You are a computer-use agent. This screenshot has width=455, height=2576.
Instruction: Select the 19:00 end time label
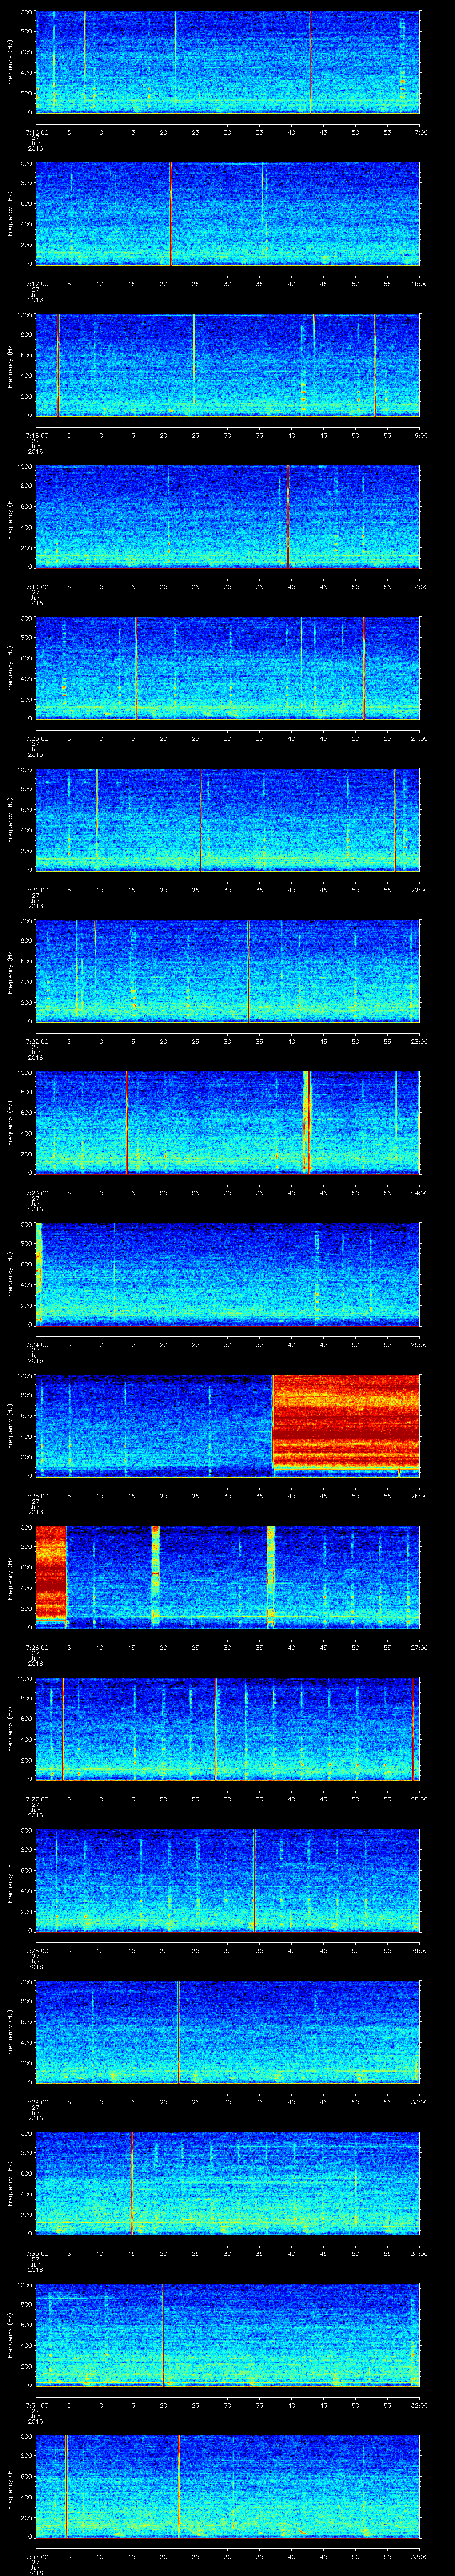[x=419, y=436]
